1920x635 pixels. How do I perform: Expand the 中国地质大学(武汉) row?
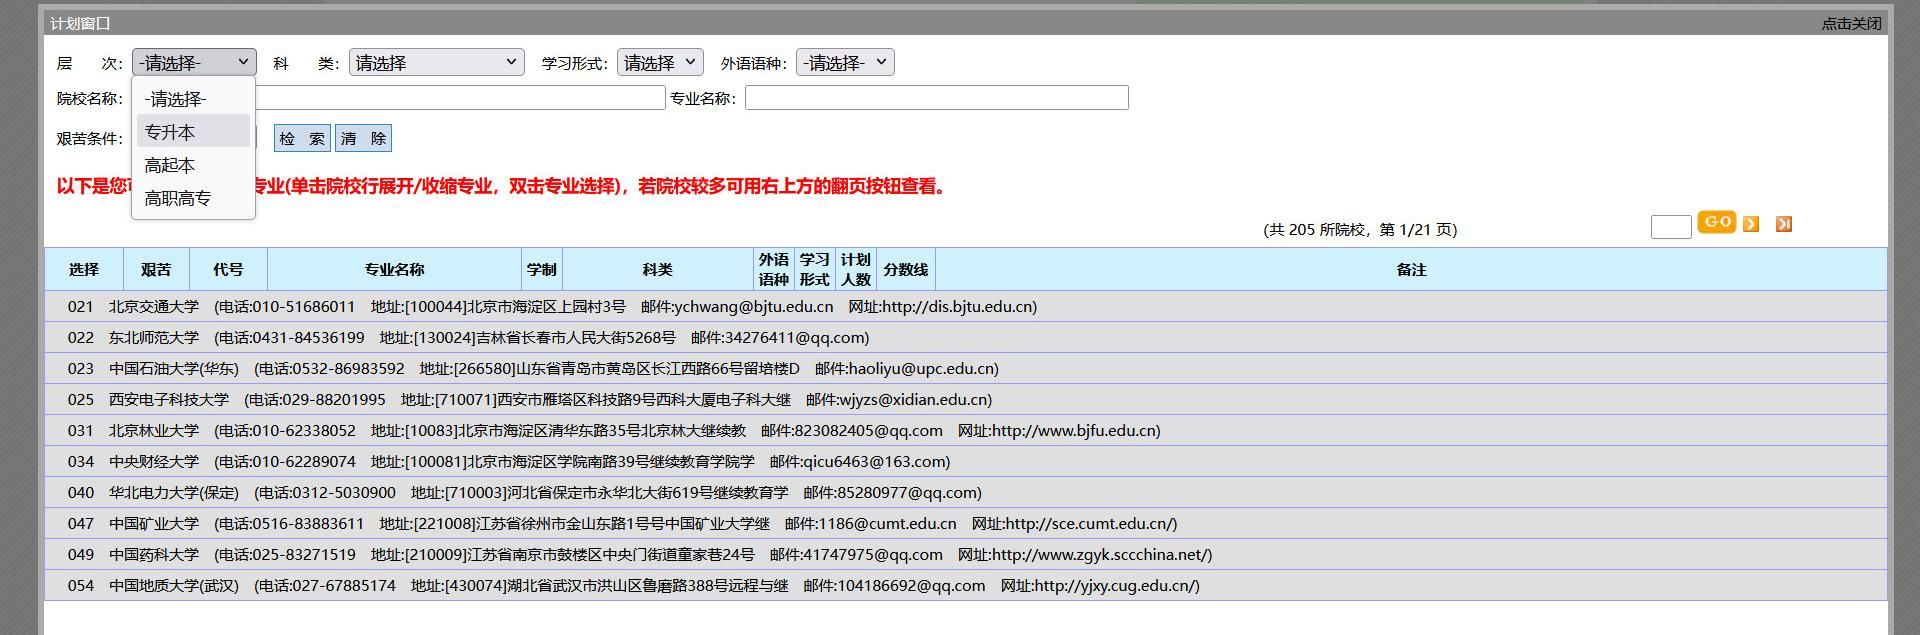pyautogui.click(x=174, y=586)
